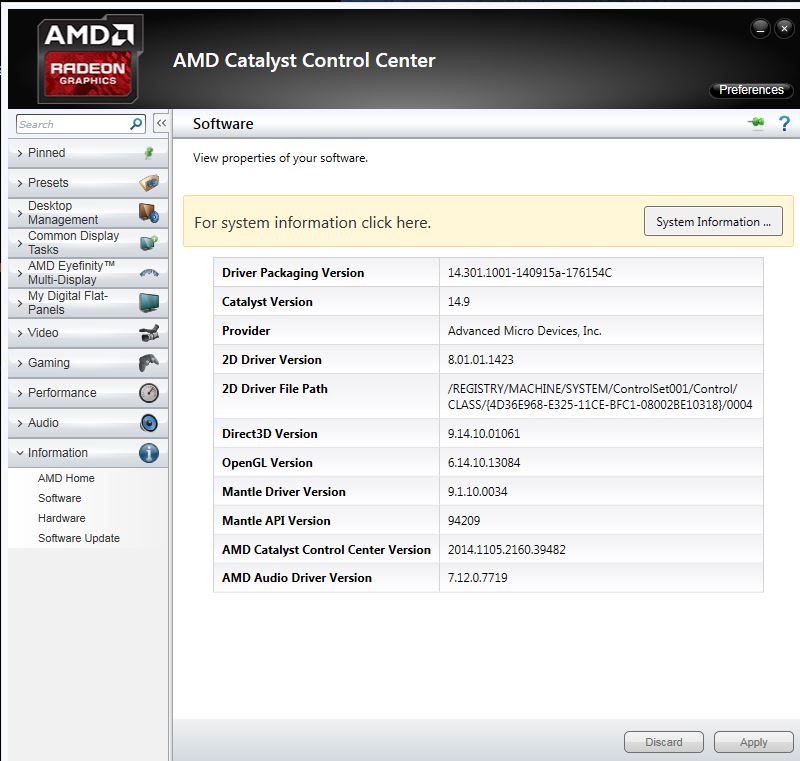Expand the Pinned section
The image size is (800, 761).
pos(88,153)
